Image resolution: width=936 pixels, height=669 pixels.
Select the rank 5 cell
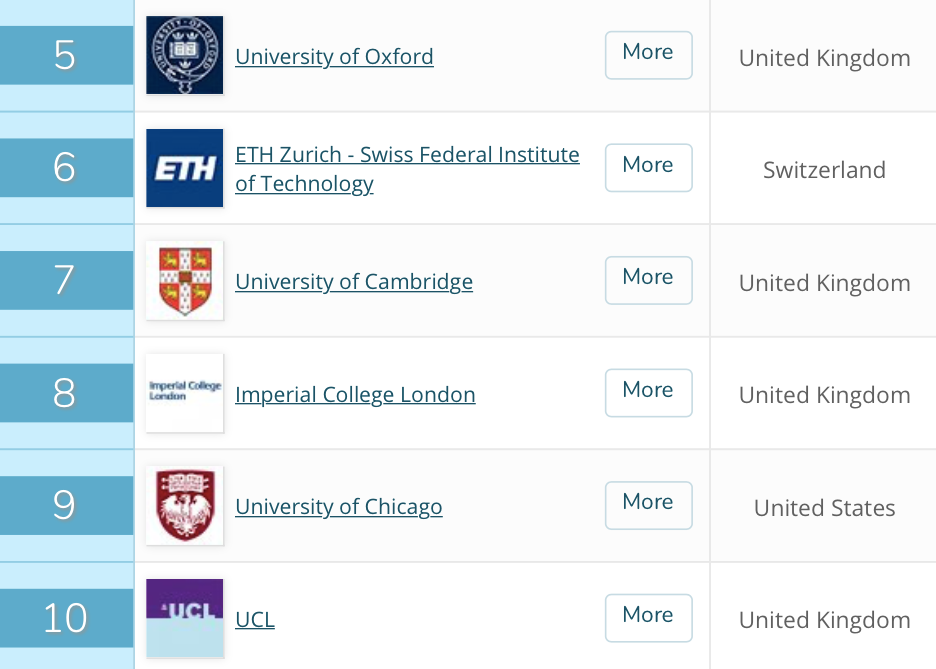(65, 56)
